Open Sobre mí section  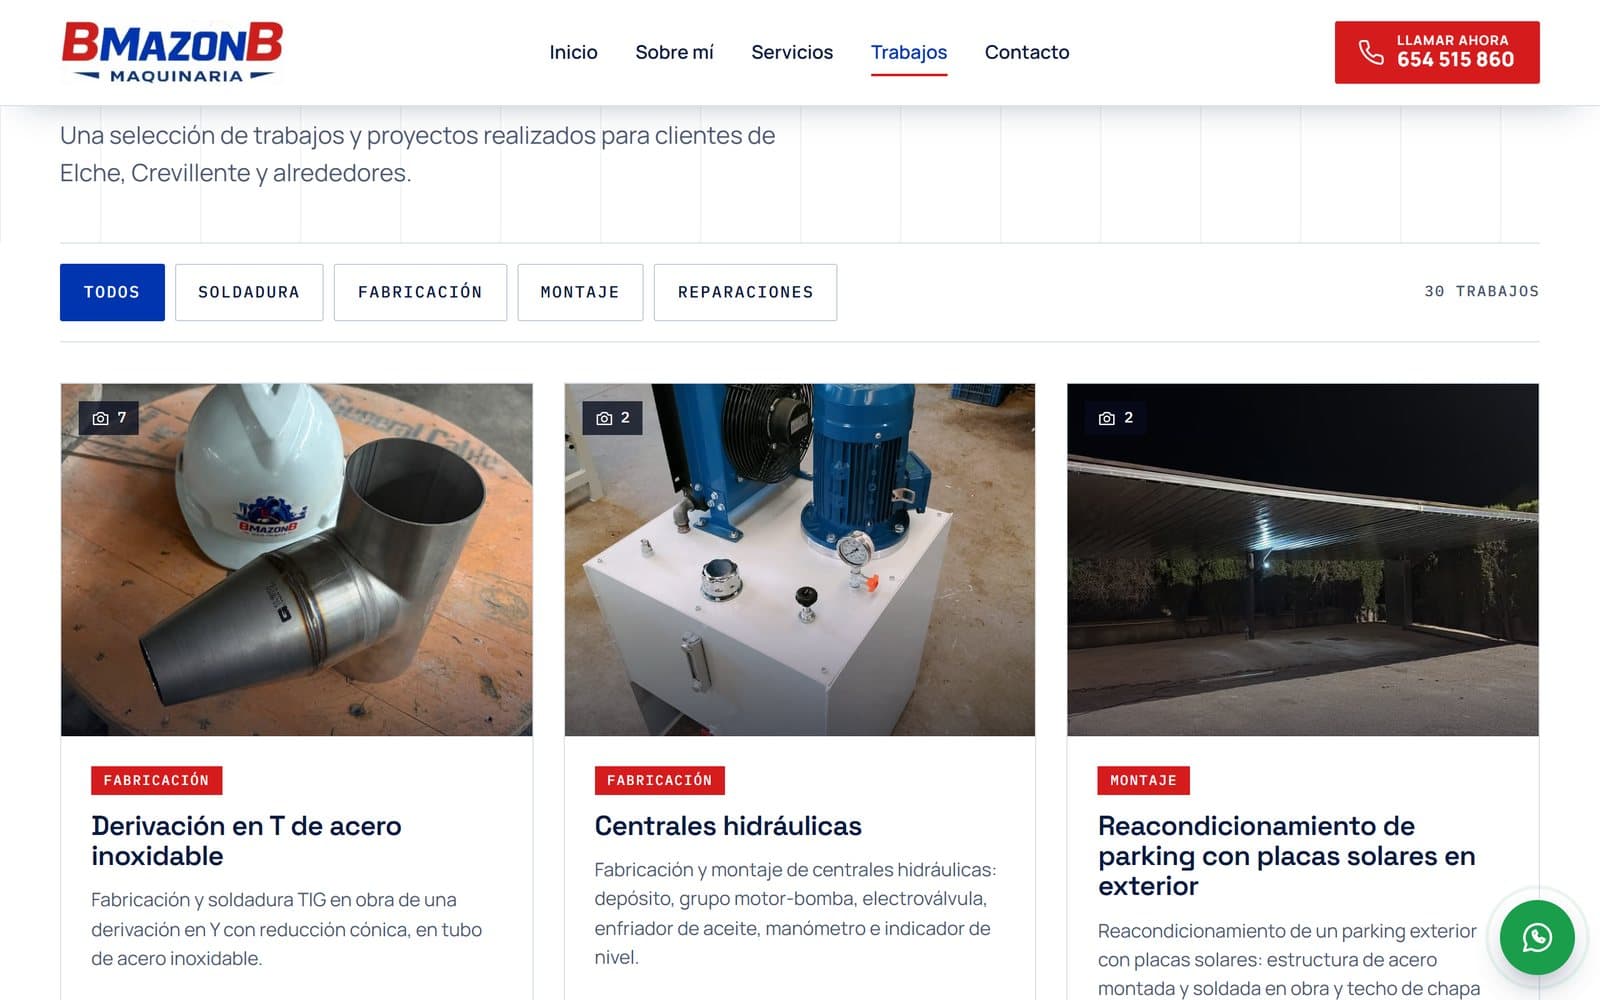point(674,52)
